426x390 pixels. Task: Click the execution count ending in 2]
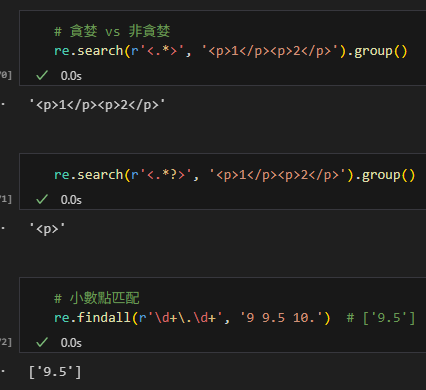pyautogui.click(x=6, y=342)
